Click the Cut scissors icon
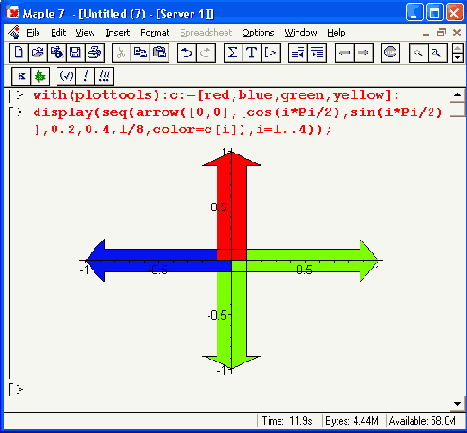Image resolution: width=467 pixels, height=433 pixels. [x=122, y=53]
